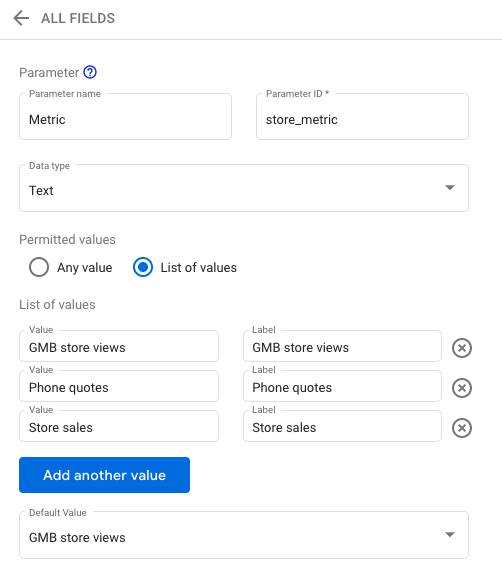502x566 pixels.
Task: Go back with the arrow icon
Action: (21, 18)
